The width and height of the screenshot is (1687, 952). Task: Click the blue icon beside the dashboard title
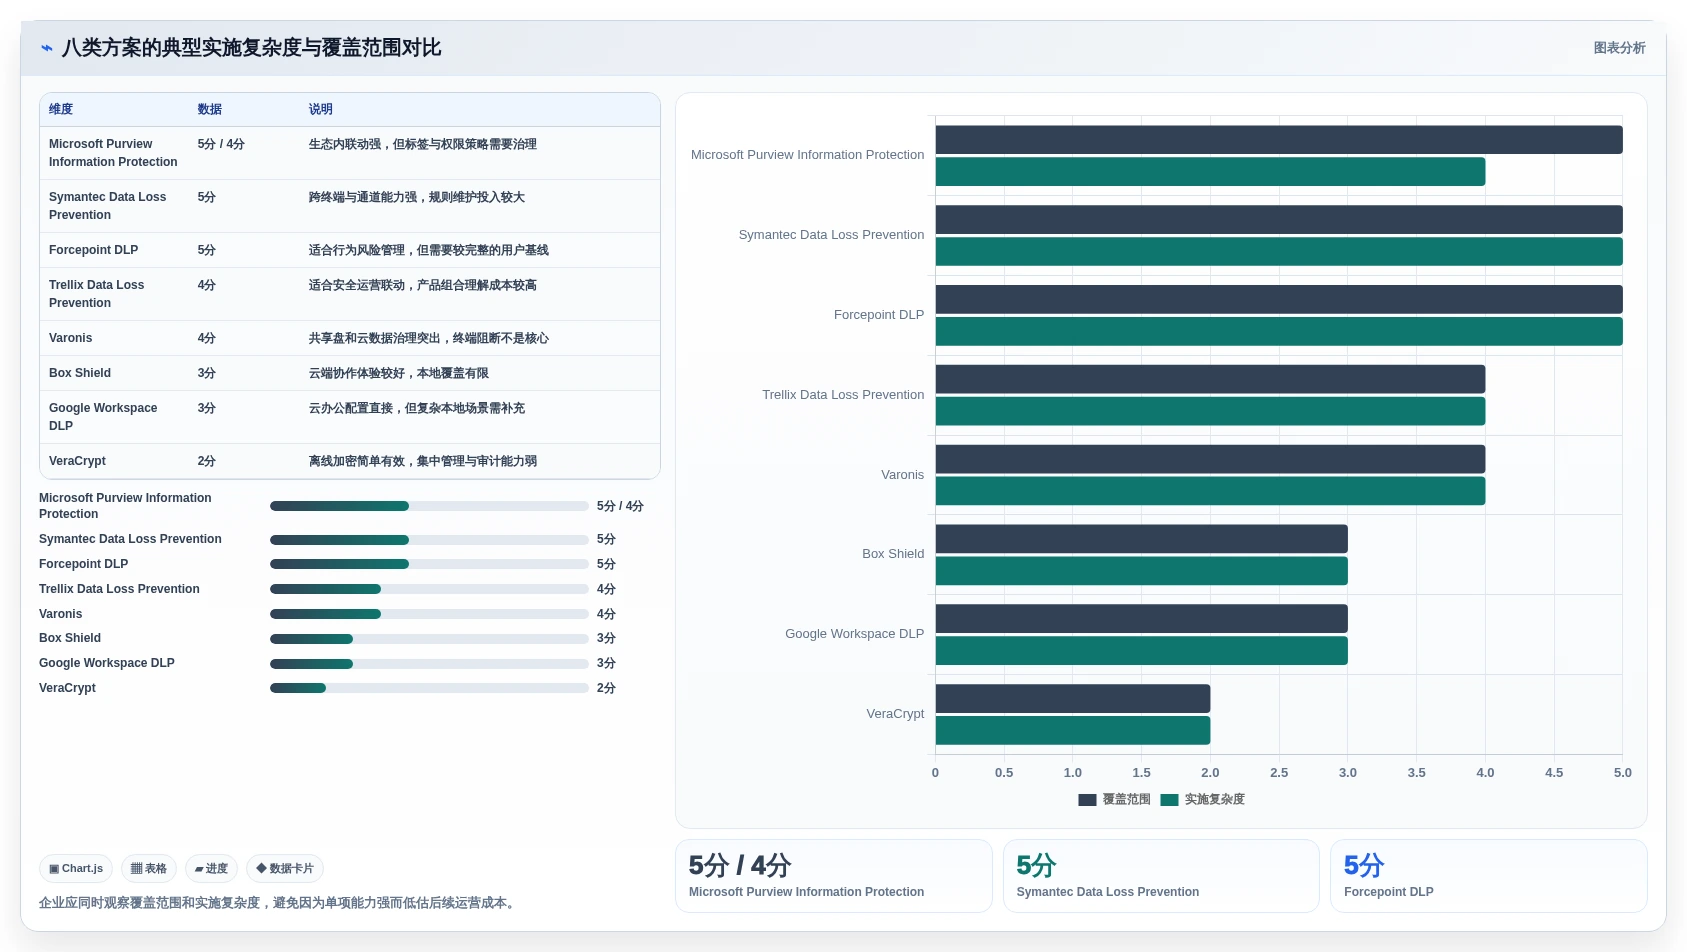point(47,48)
